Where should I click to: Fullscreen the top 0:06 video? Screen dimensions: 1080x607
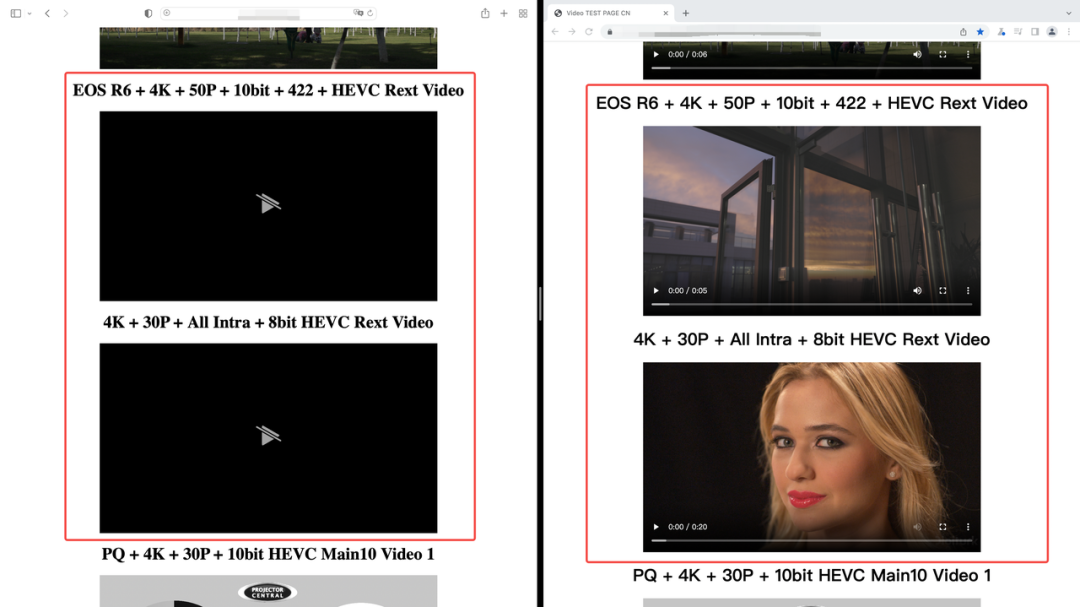pyautogui.click(x=943, y=54)
